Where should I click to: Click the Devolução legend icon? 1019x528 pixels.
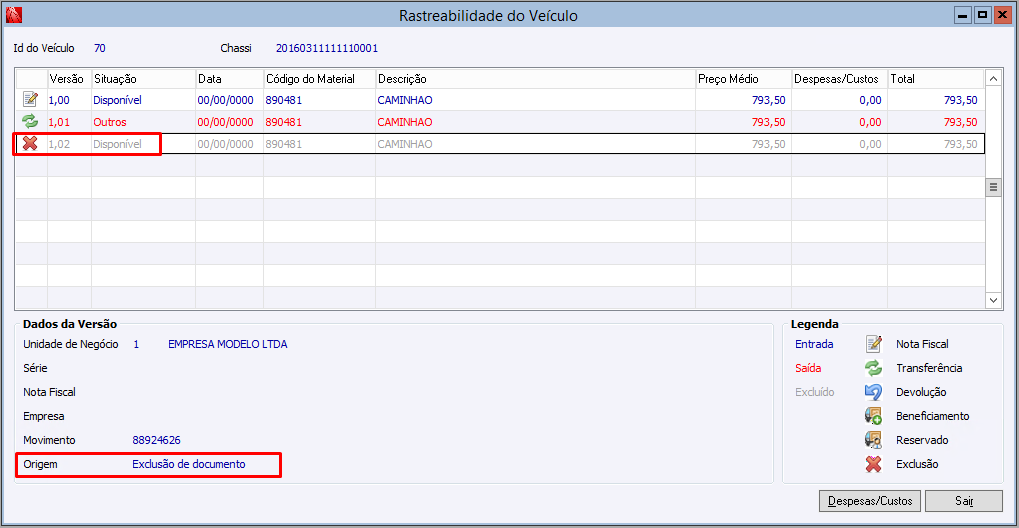tap(873, 392)
